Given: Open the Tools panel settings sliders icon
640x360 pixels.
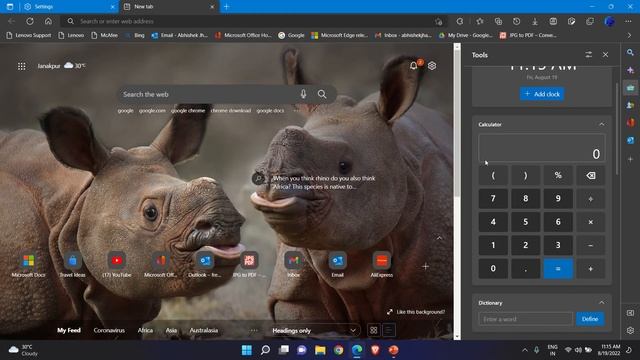Looking at the screenshot, I should (x=588, y=55).
